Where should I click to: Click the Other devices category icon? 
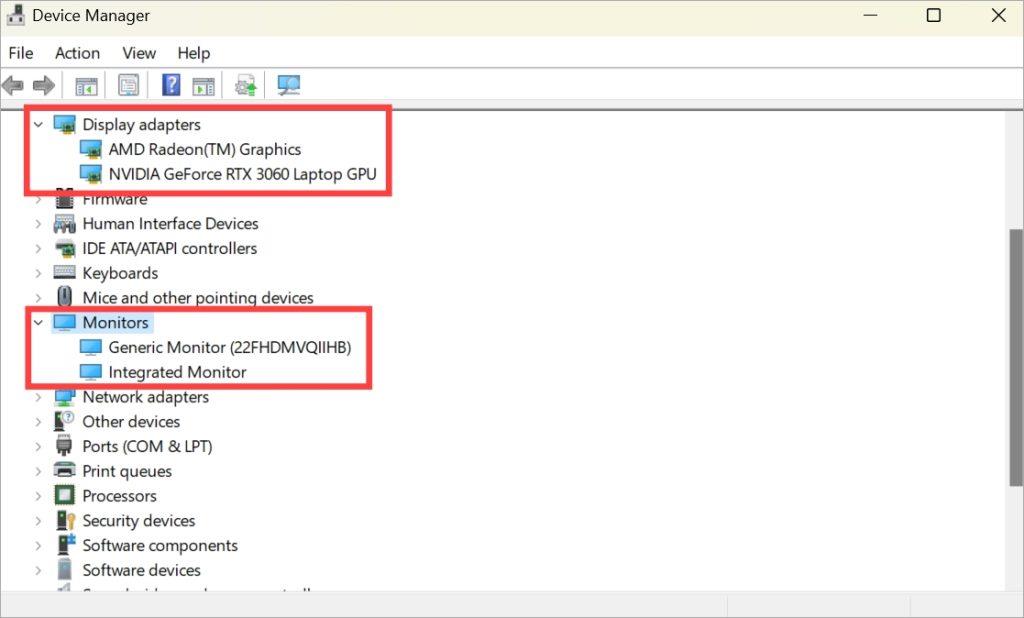[x=65, y=421]
